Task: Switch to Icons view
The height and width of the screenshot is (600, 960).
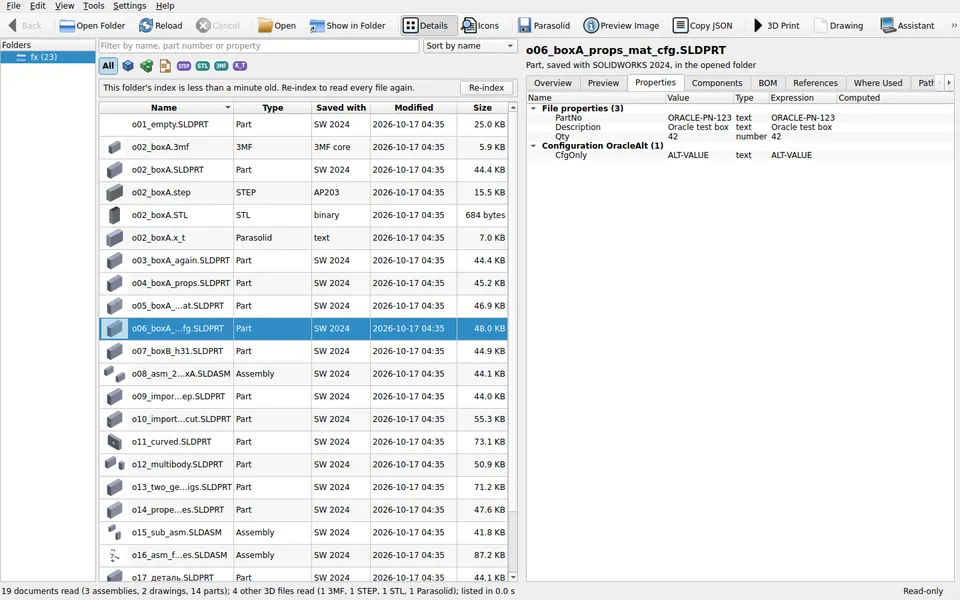Action: coord(480,26)
